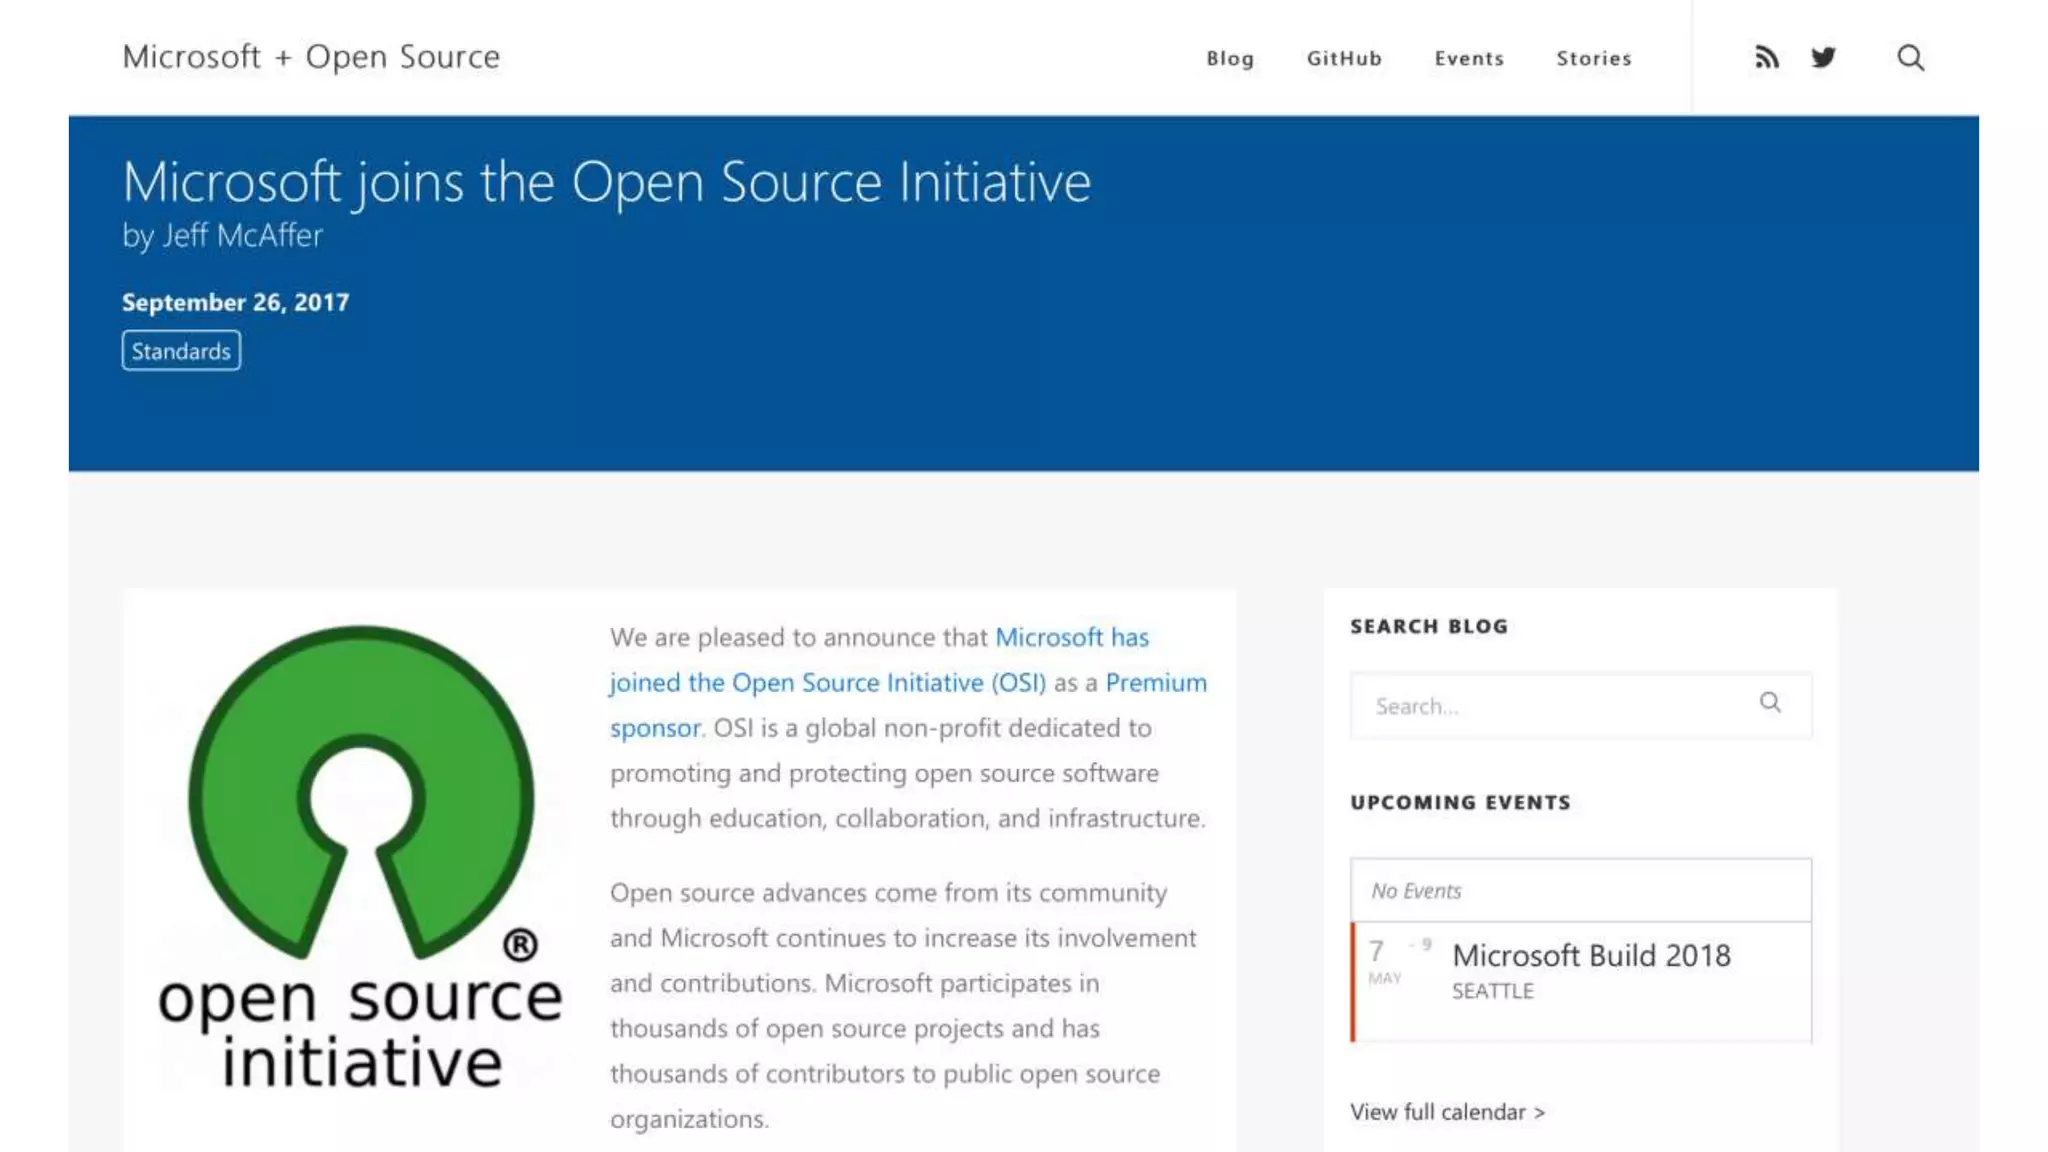Open the Premium sponsor link
The height and width of the screenshot is (1152, 2048).
click(1155, 683)
